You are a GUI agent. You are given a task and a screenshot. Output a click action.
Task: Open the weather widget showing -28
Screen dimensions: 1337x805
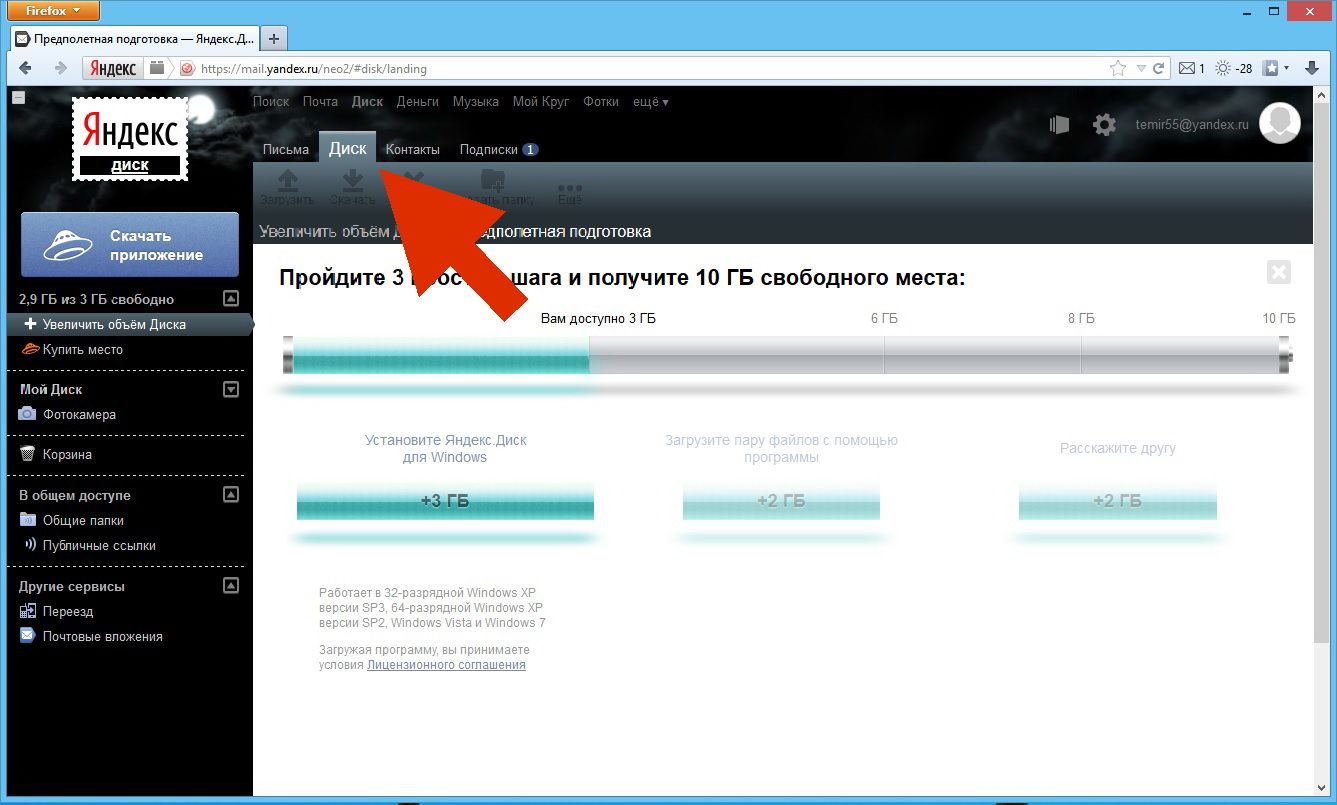(x=1233, y=69)
